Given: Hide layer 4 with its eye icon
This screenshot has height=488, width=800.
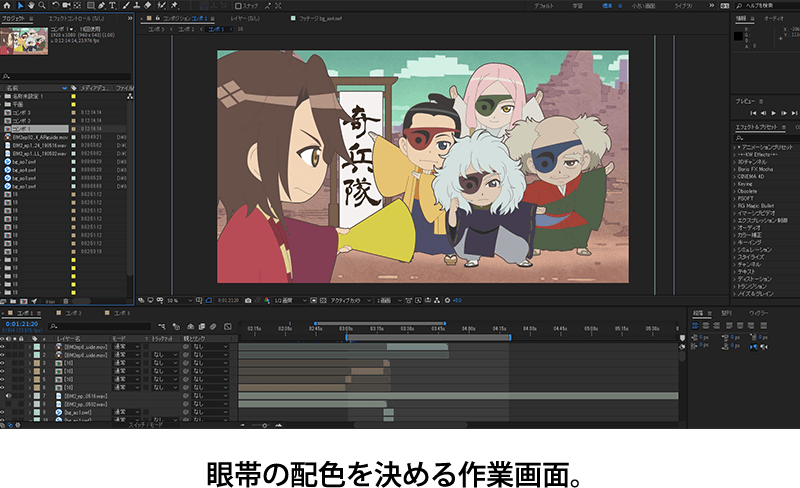Looking at the screenshot, I should 3,371.
